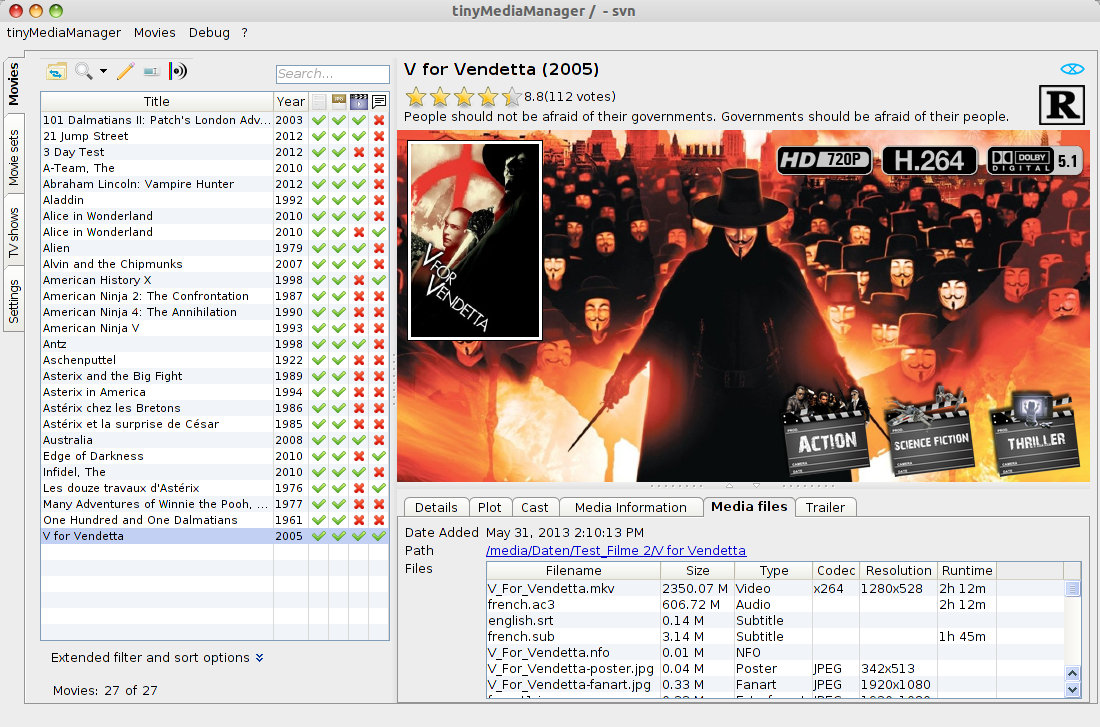Click the V for Vendetta poster thumbnail

[475, 240]
